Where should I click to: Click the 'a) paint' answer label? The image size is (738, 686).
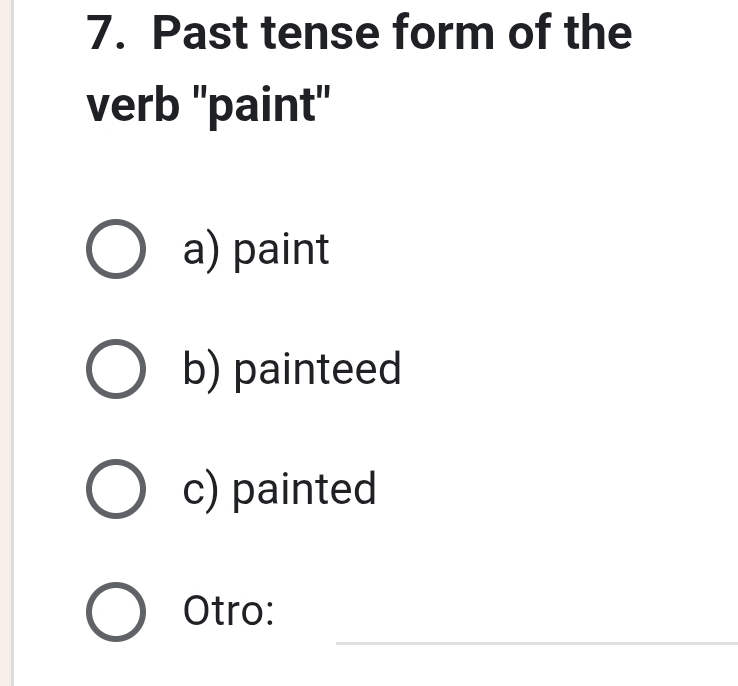tap(256, 250)
